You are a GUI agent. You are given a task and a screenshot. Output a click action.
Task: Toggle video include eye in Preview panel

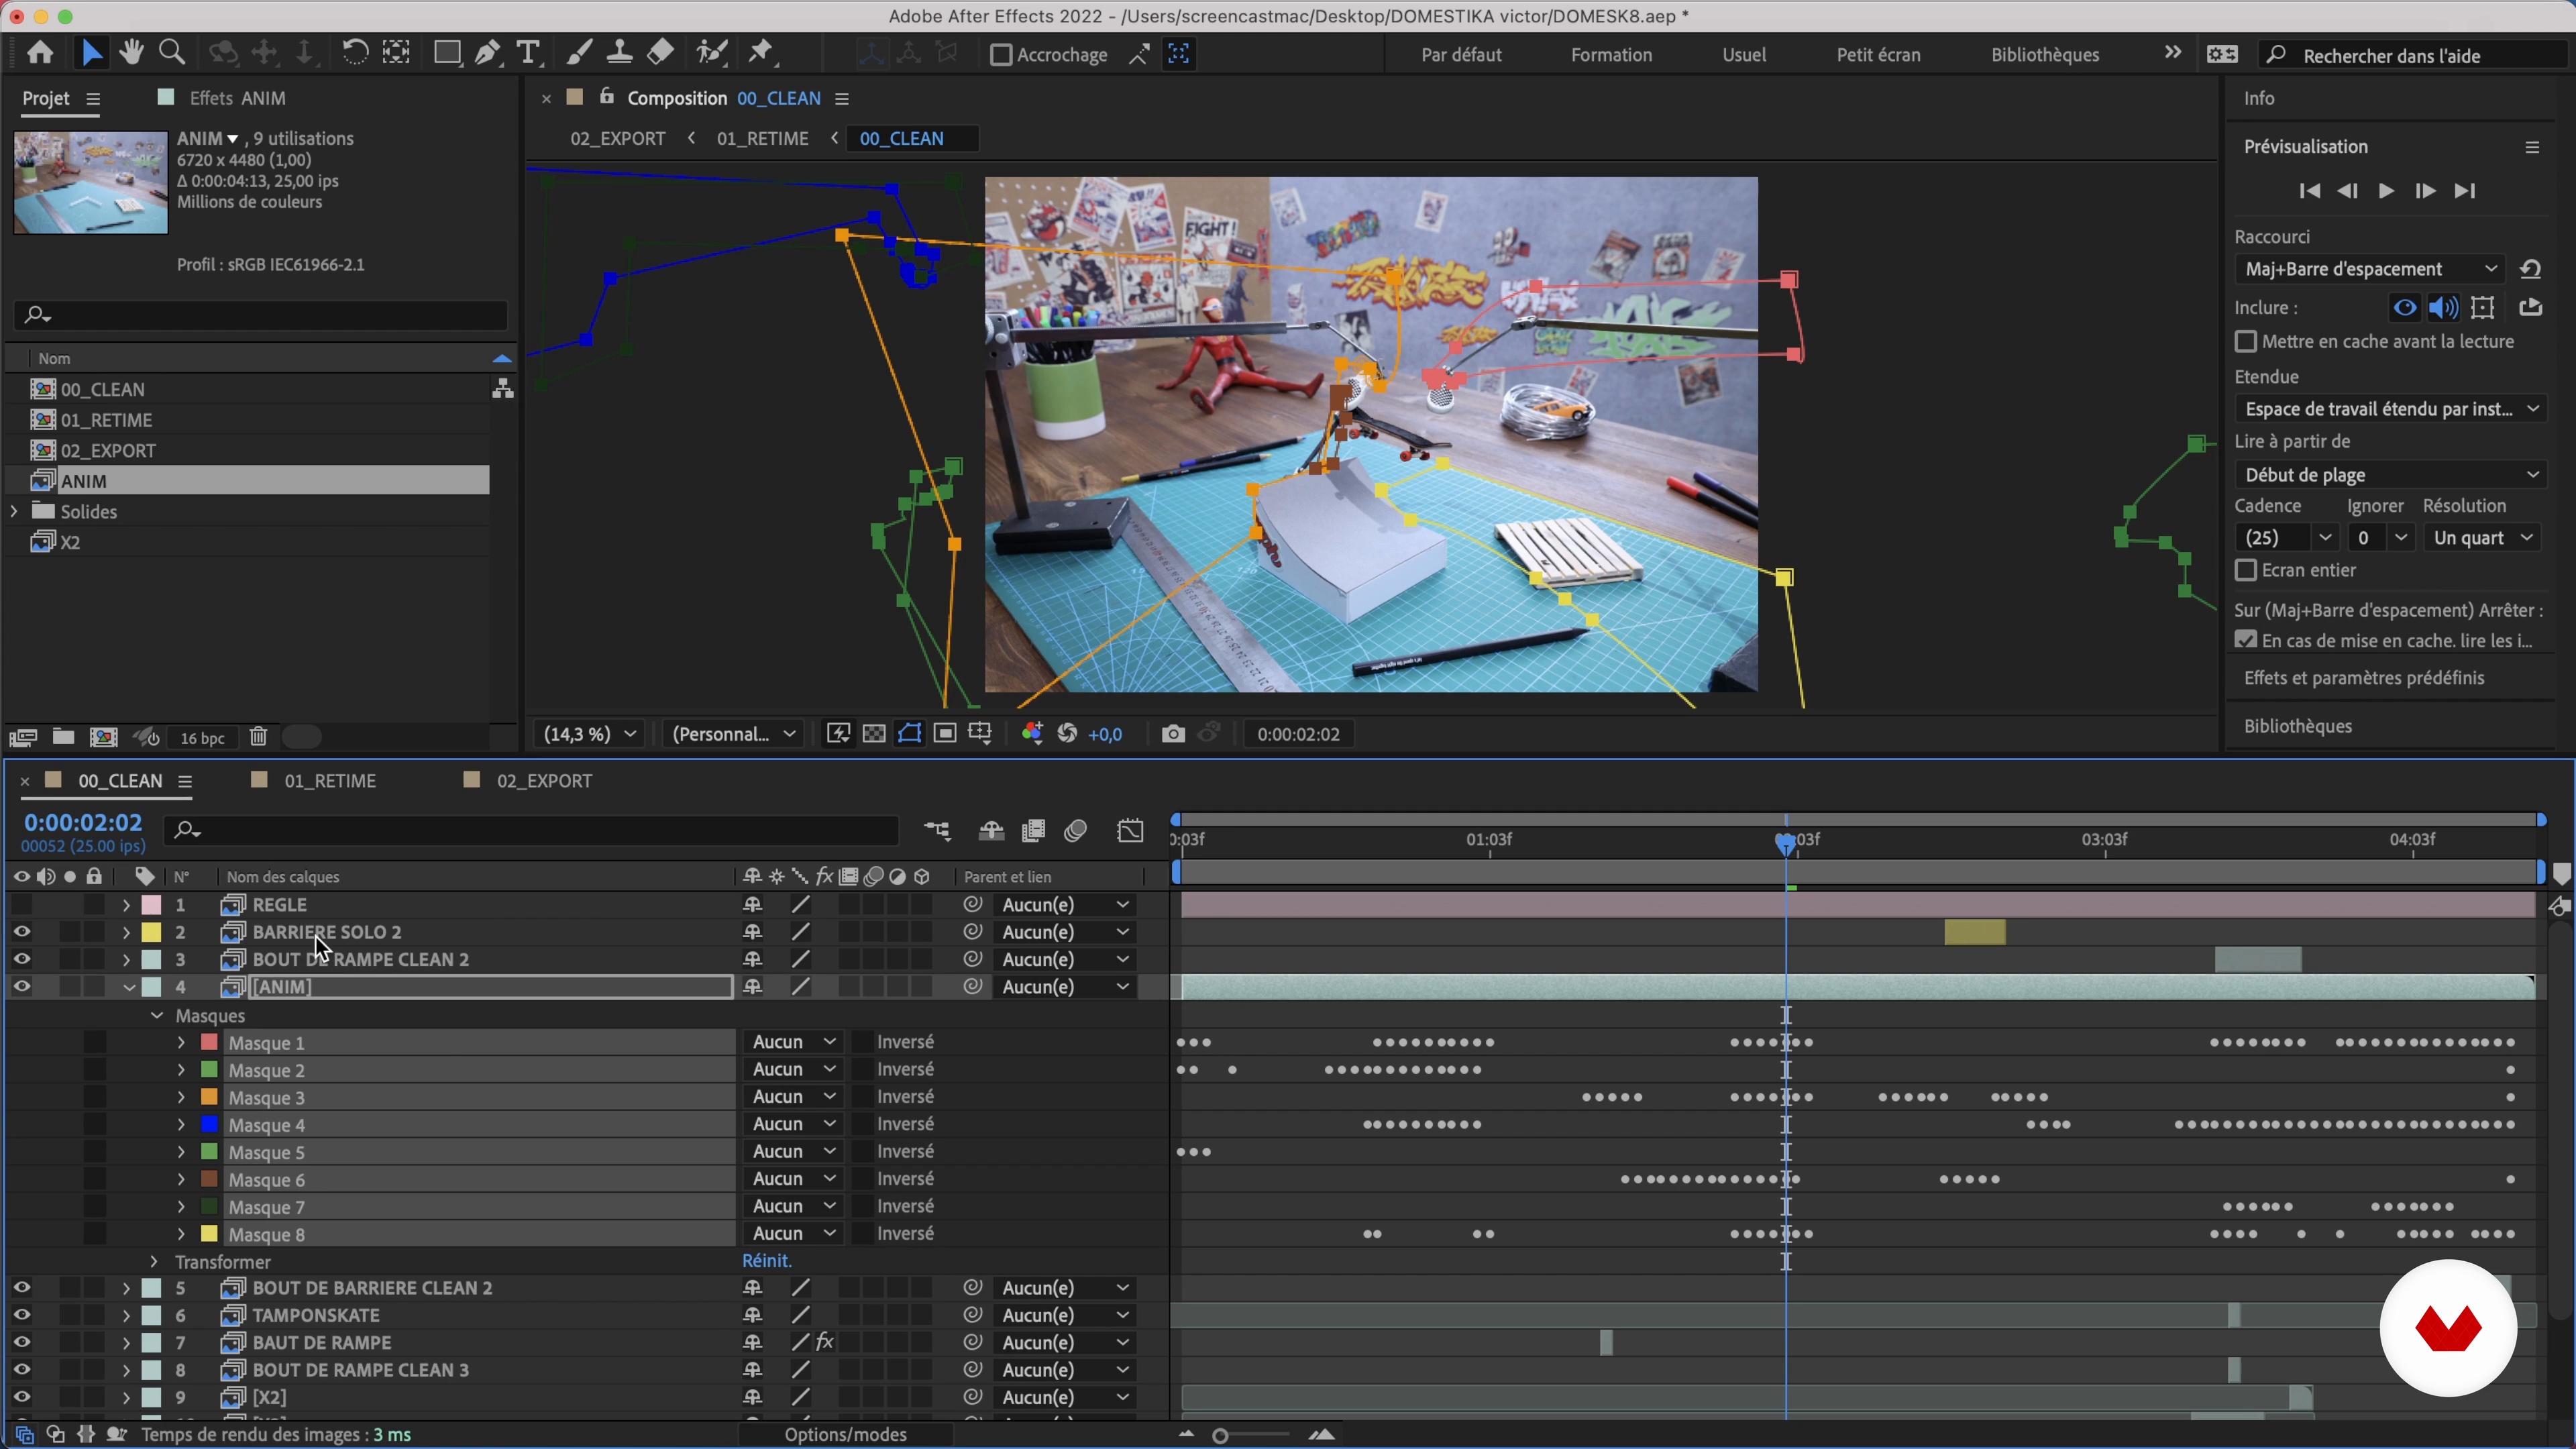tap(2405, 308)
